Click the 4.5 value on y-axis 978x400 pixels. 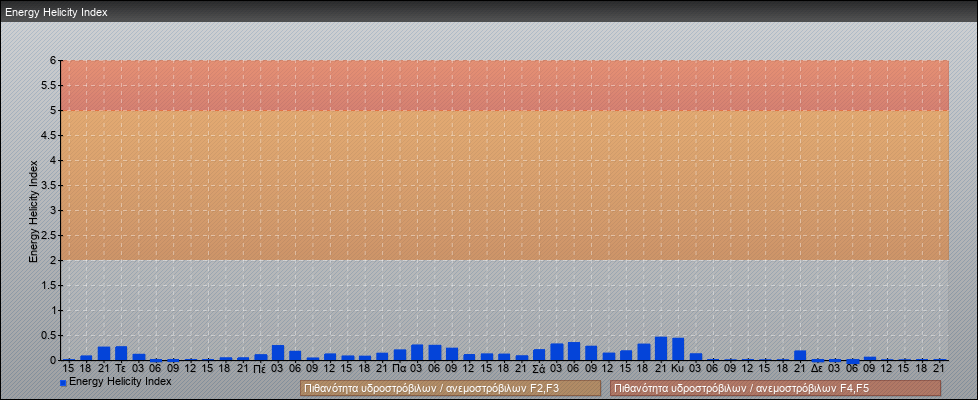[x=48, y=135]
